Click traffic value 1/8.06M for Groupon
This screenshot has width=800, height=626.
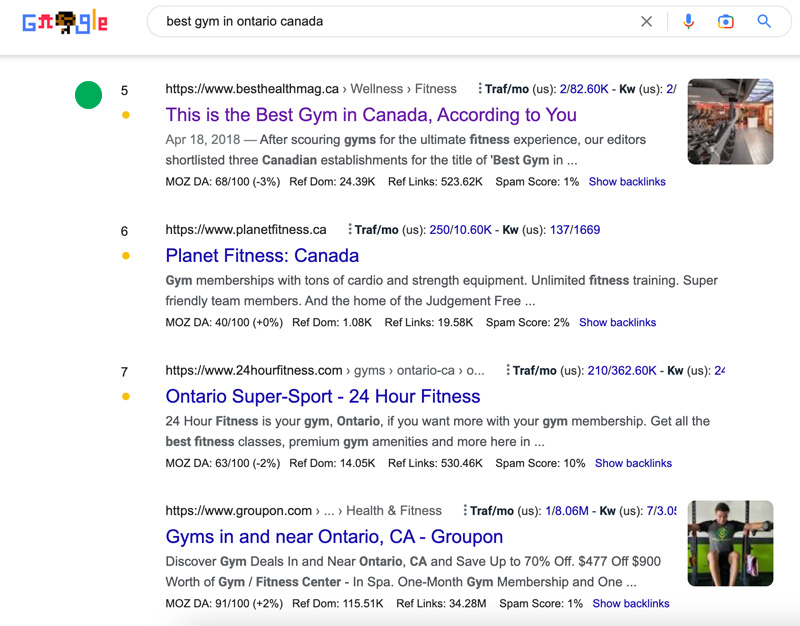[x=567, y=511]
